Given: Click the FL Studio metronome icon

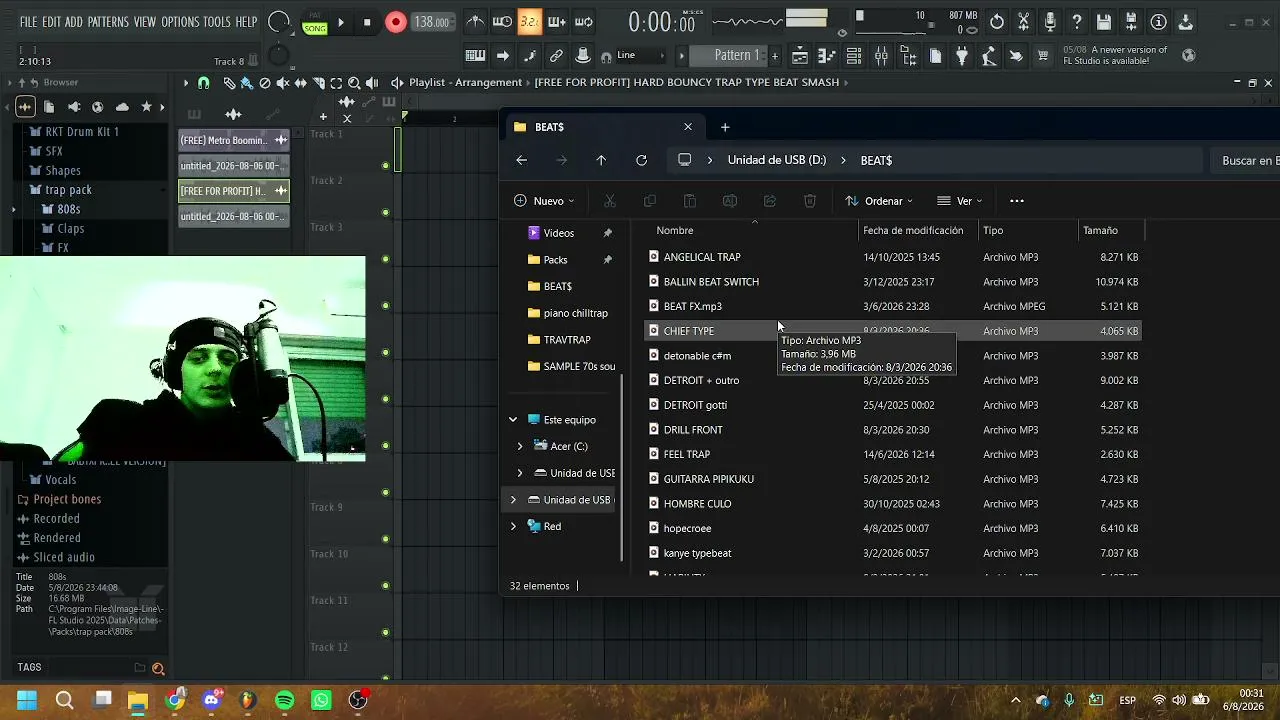Looking at the screenshot, I should coord(476,22).
